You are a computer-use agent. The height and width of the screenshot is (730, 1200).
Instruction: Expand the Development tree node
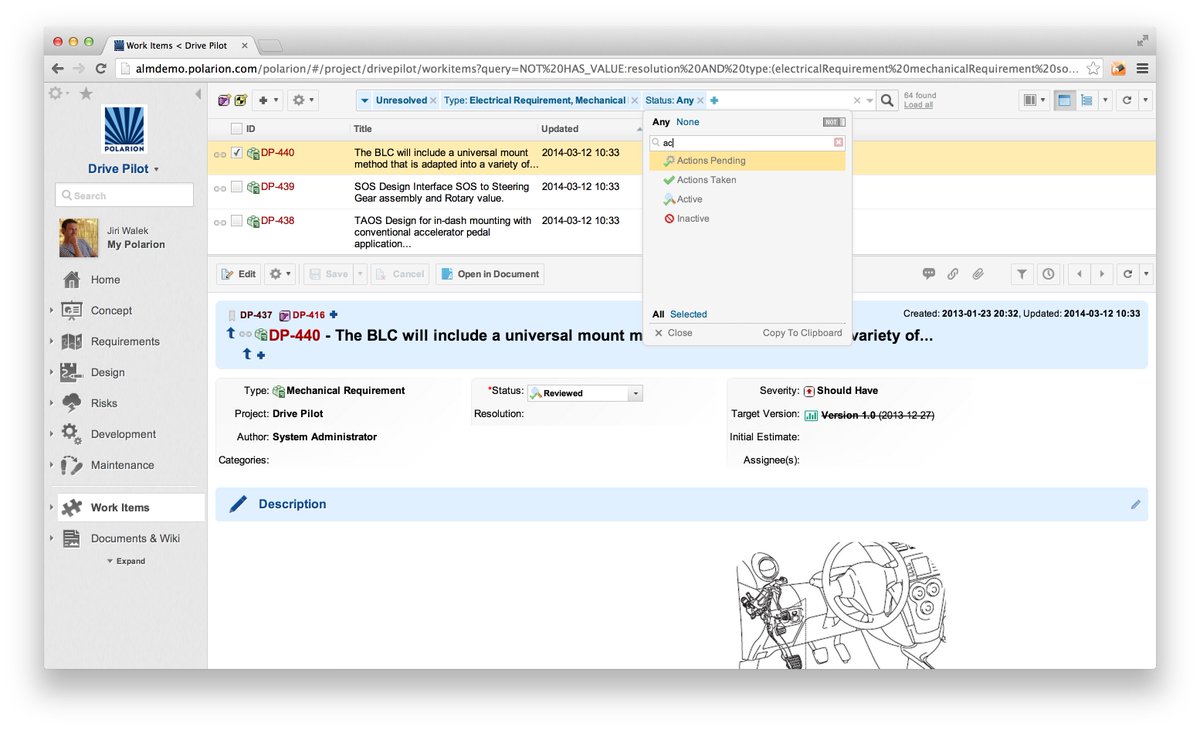pos(51,435)
